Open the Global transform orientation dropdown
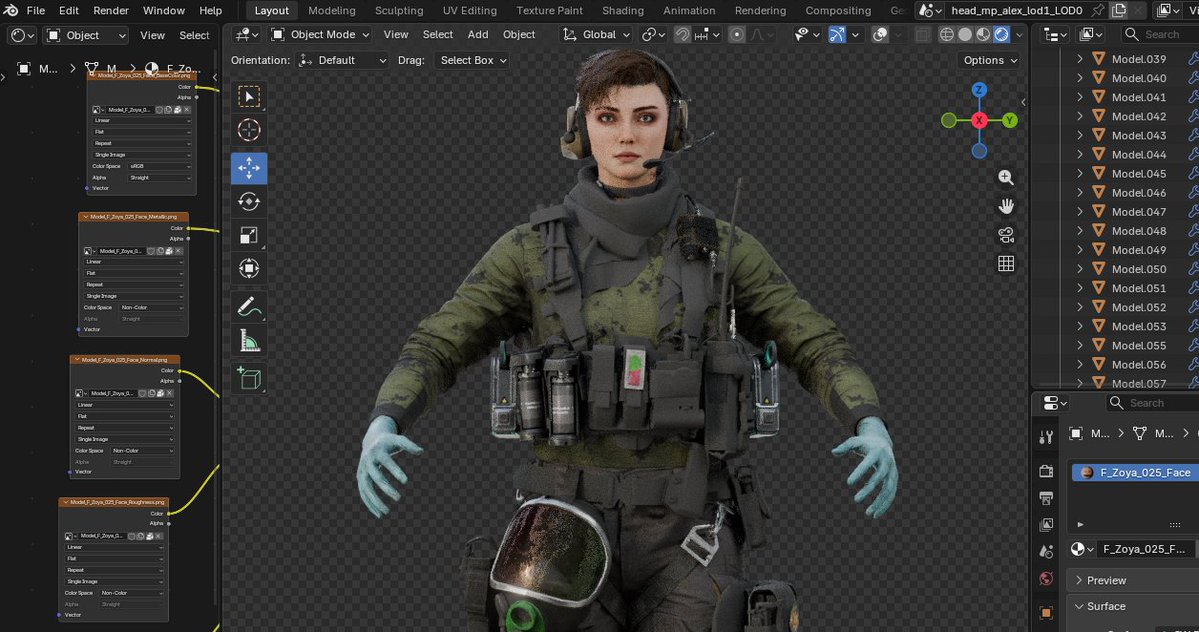Image resolution: width=1199 pixels, height=632 pixels. (x=596, y=34)
